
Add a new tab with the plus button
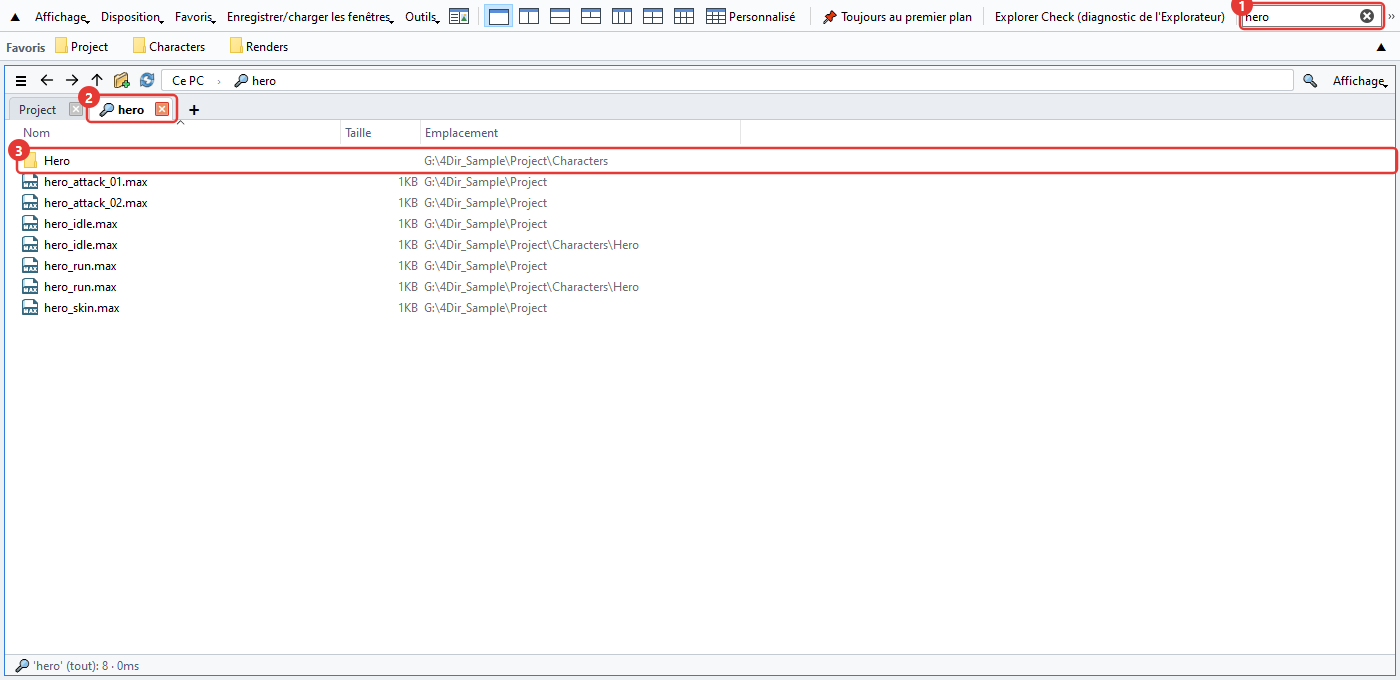194,110
